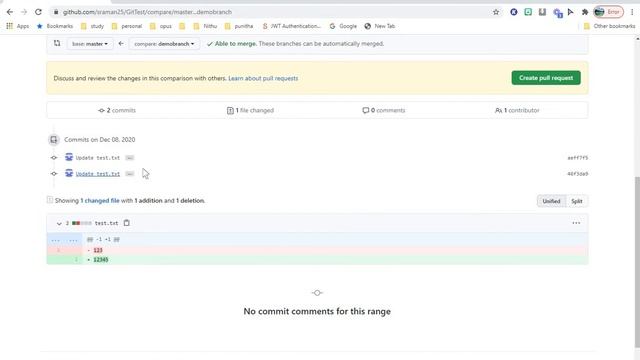Open Learn about pull requests link
The width and height of the screenshot is (640, 360).
coord(263,78)
